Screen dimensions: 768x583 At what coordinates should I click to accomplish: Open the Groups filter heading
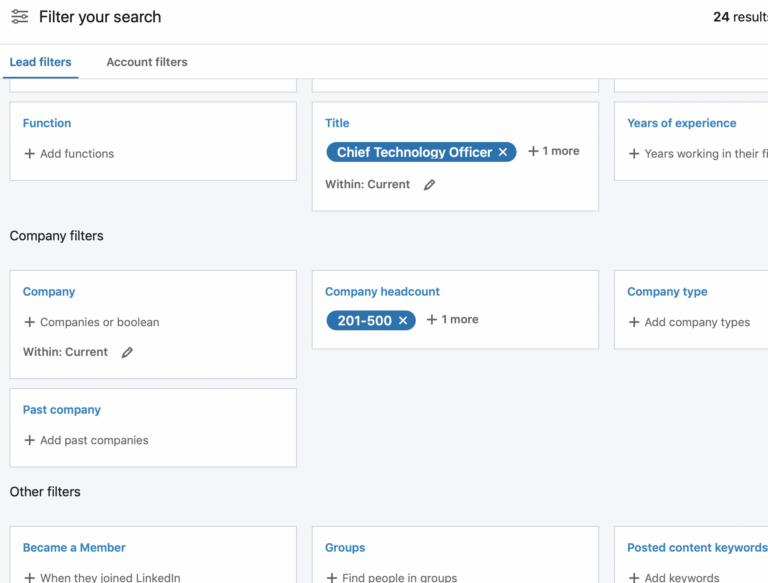[345, 548]
